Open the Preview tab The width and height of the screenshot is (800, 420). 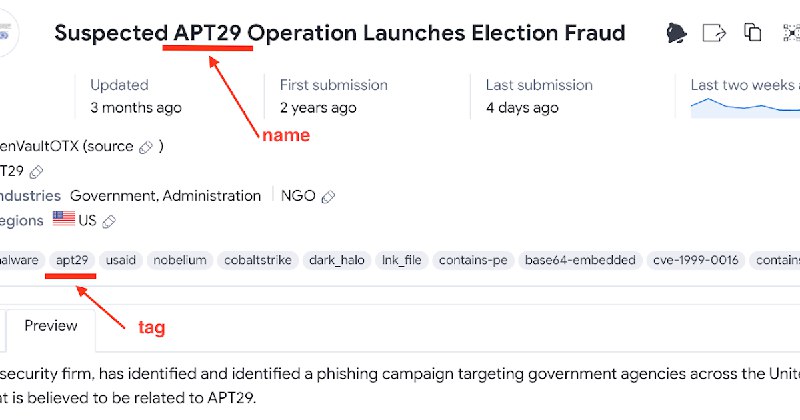coord(51,326)
